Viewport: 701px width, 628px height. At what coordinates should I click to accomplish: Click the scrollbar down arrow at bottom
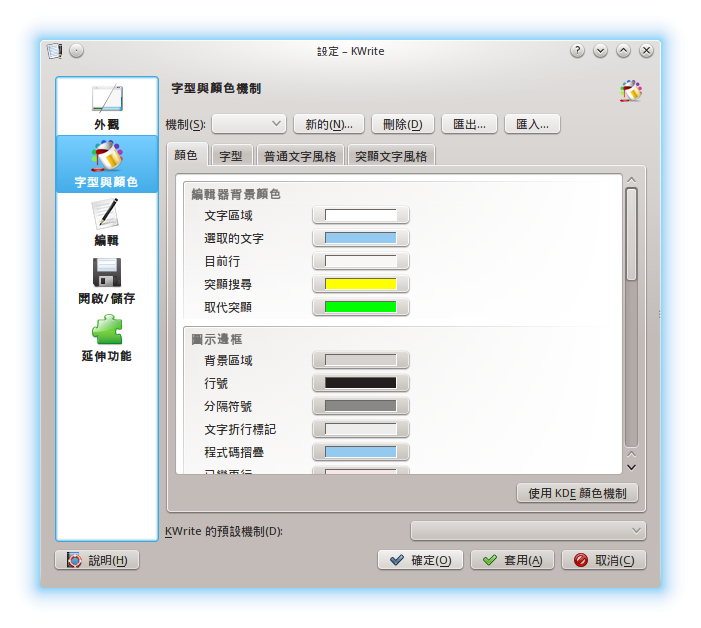click(631, 467)
